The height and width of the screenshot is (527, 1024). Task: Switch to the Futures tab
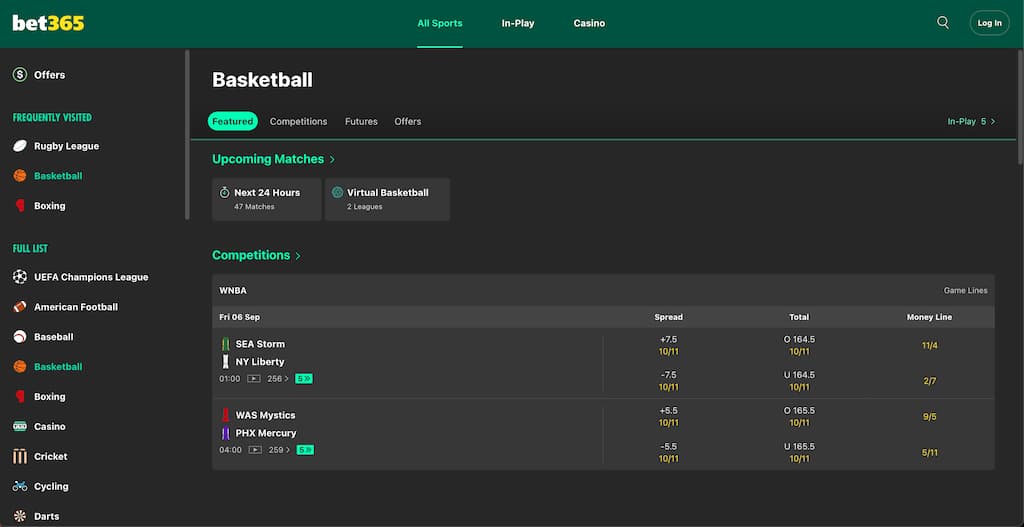coord(361,121)
